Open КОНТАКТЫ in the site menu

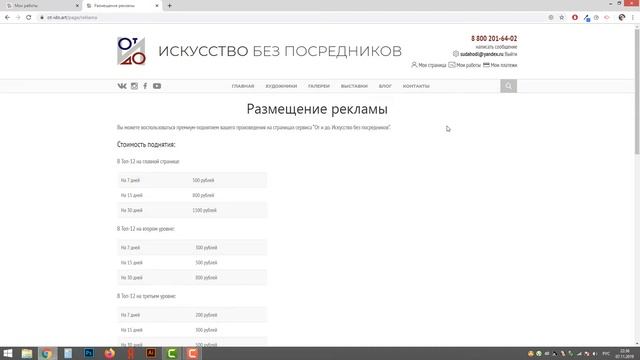click(x=416, y=86)
